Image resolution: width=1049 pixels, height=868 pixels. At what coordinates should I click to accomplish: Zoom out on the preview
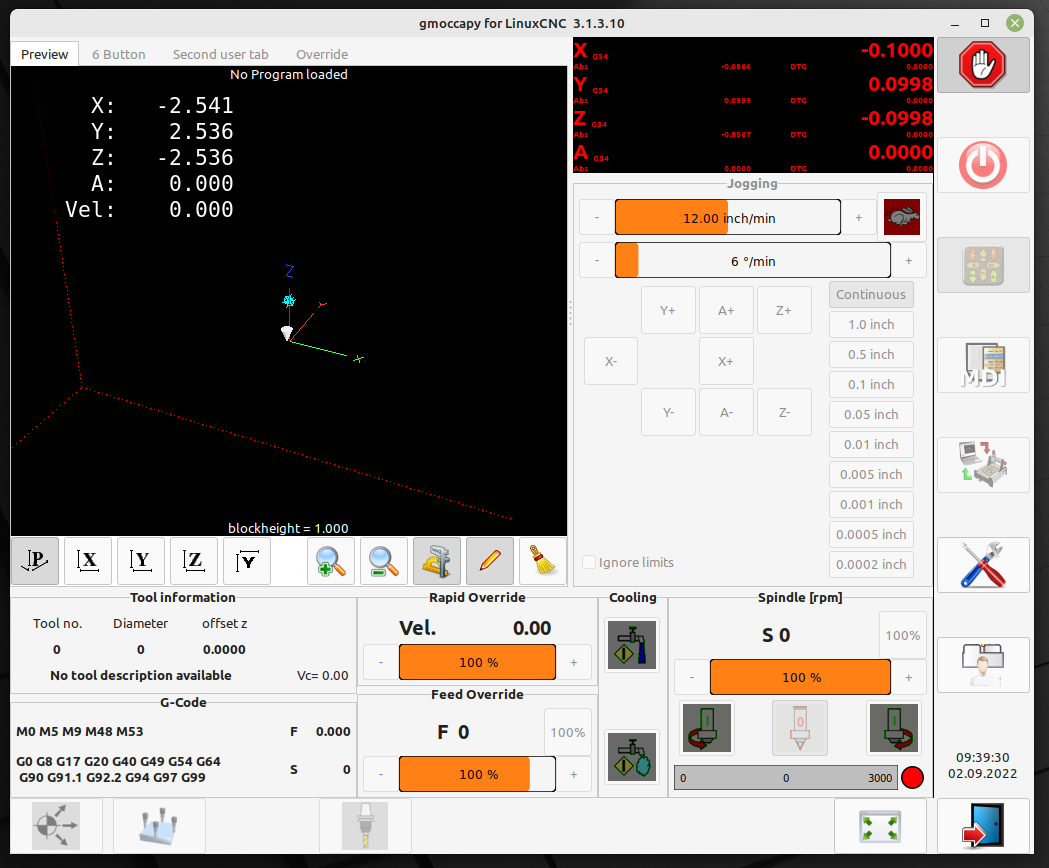tap(383, 561)
